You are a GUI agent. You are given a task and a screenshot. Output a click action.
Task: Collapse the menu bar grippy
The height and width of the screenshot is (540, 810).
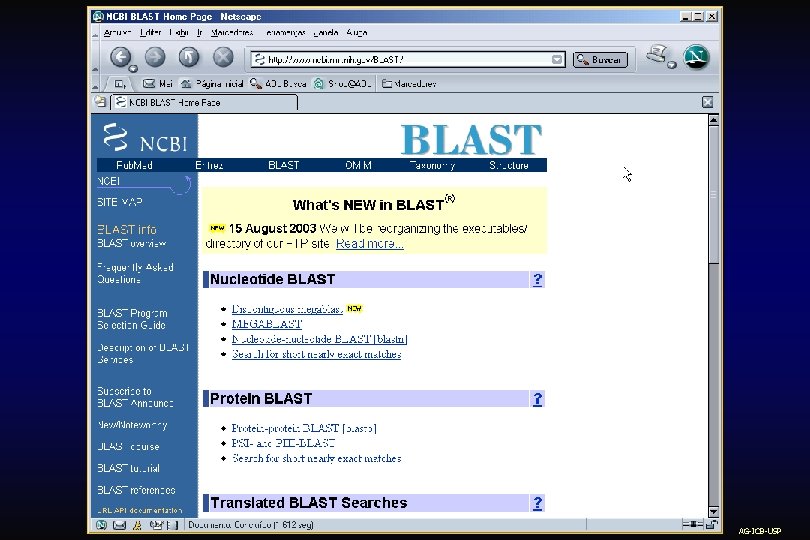(x=95, y=34)
